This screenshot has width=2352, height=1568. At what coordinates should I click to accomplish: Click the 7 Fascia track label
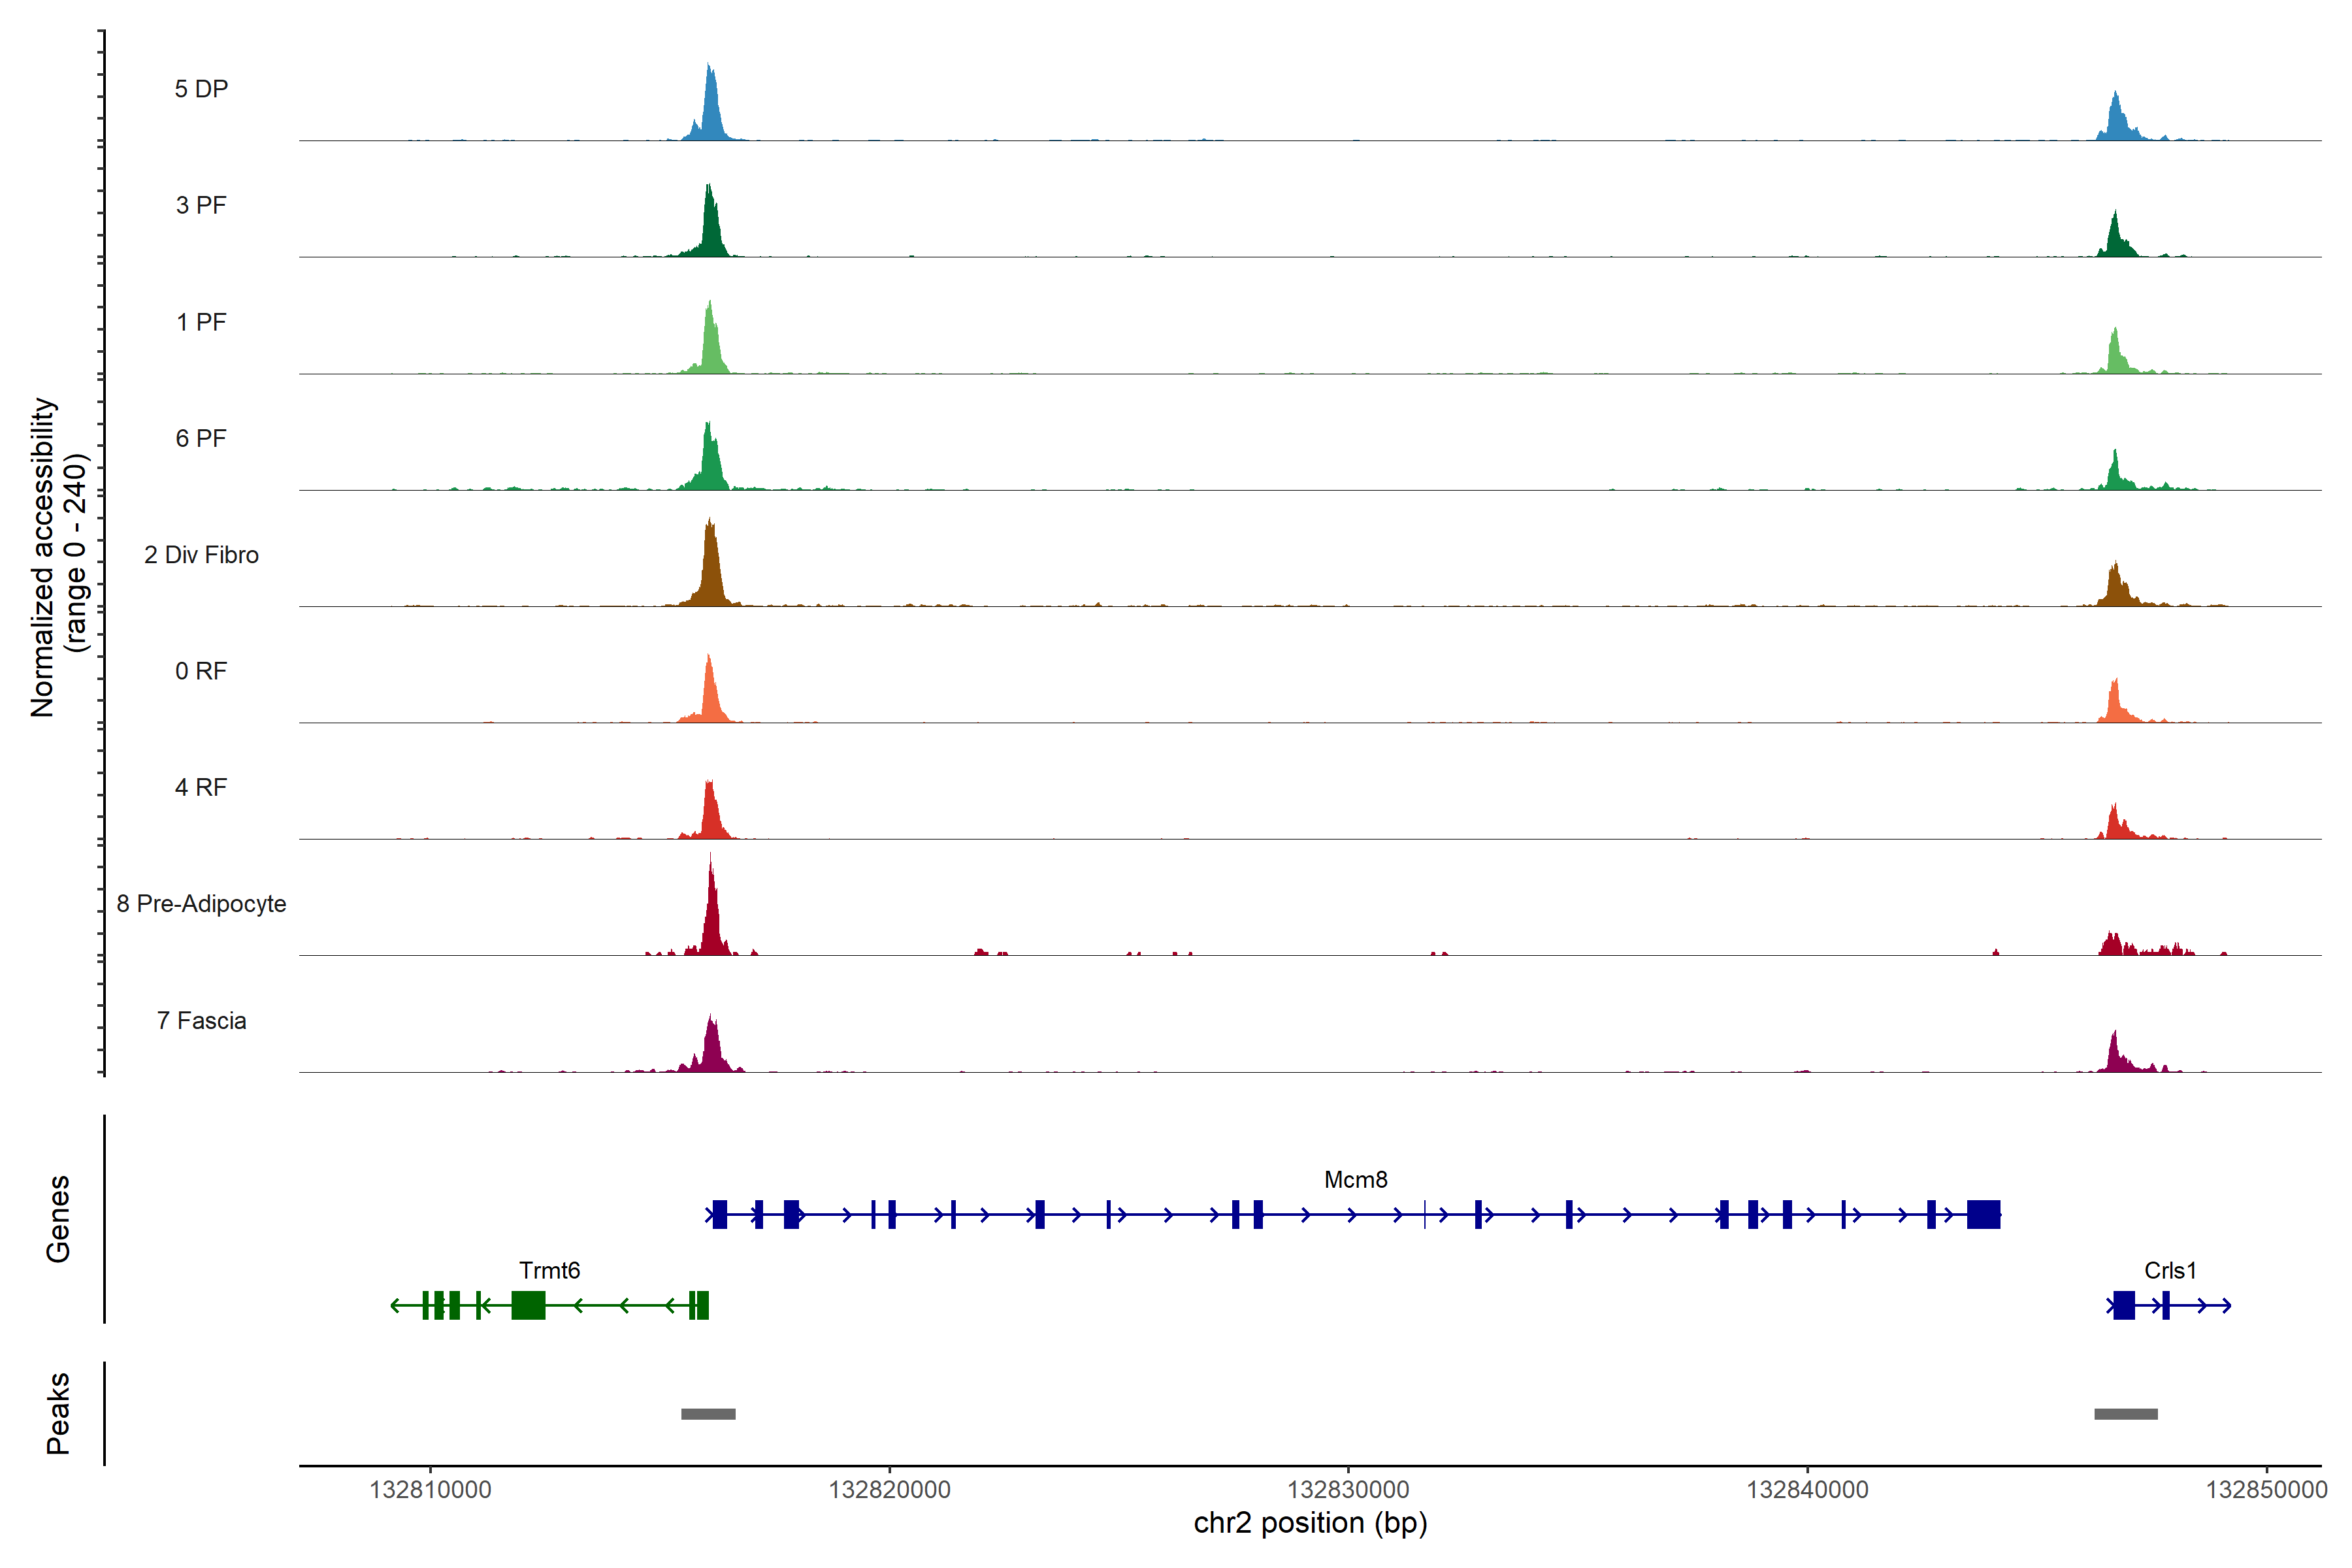pos(201,1021)
